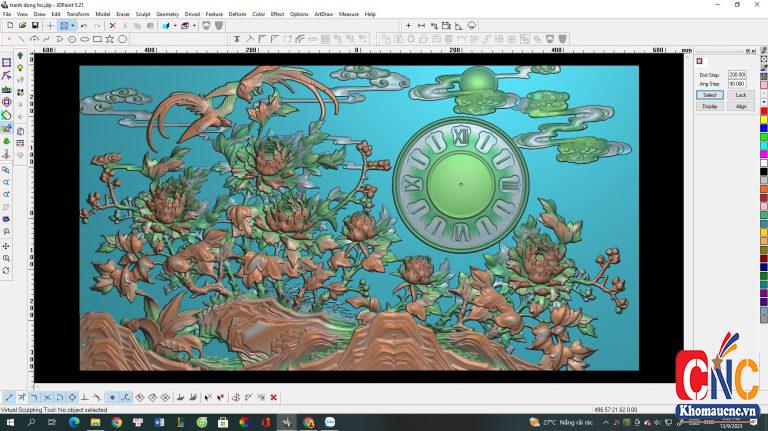
Task: Click the red X in bottom toolbar
Action: [274, 397]
